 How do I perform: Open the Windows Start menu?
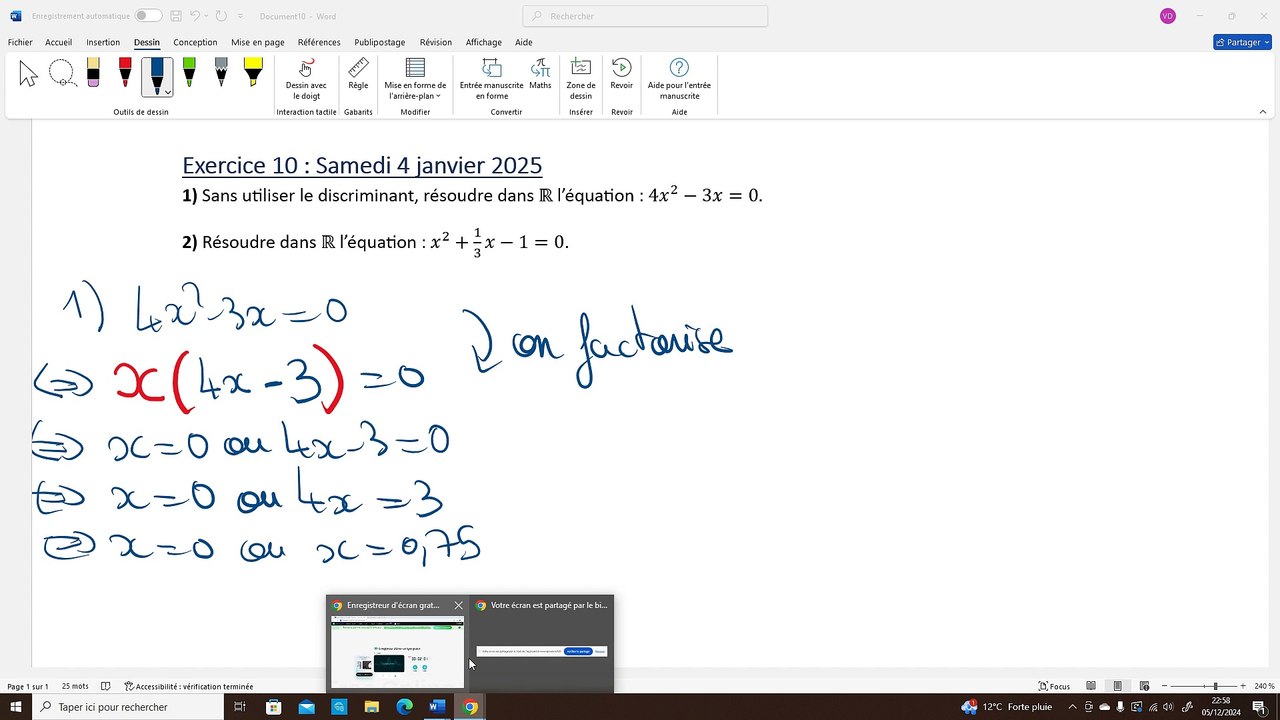pyautogui.click(x=16, y=707)
